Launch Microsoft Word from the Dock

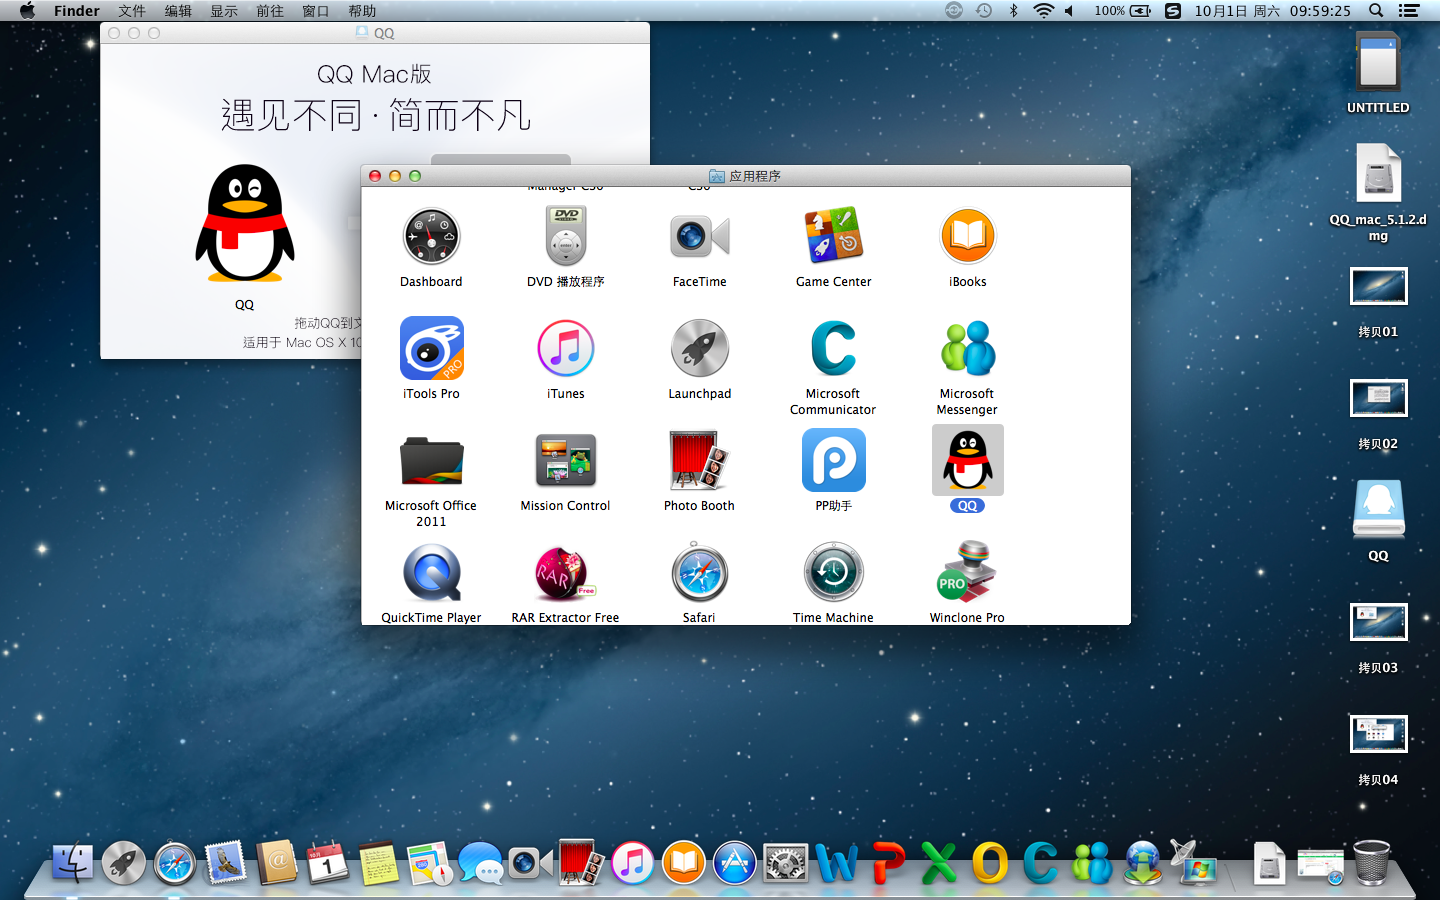click(836, 863)
